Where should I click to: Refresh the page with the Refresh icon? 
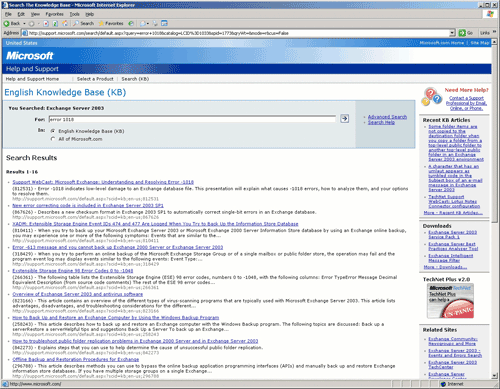pos(55,24)
